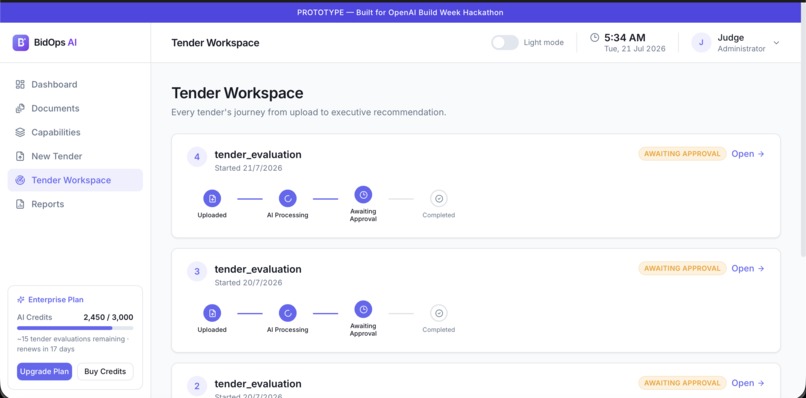Click the Tender Workspace page heading
806x398 pixels.
(x=237, y=93)
